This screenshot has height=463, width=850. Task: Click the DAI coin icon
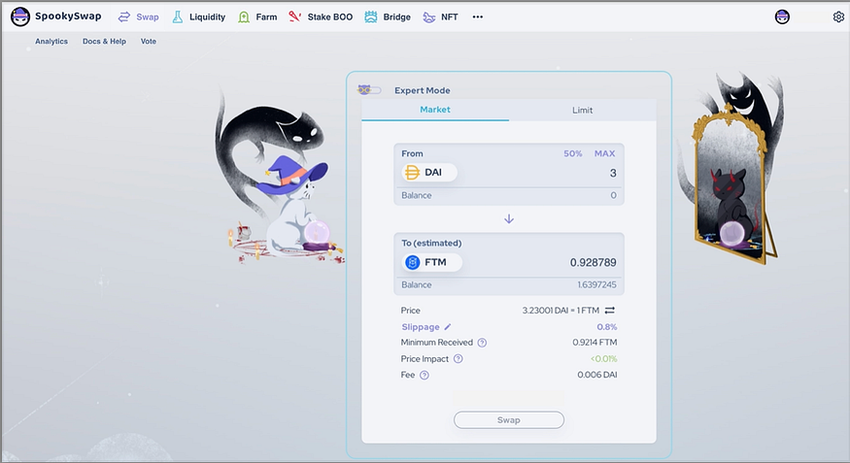point(412,172)
